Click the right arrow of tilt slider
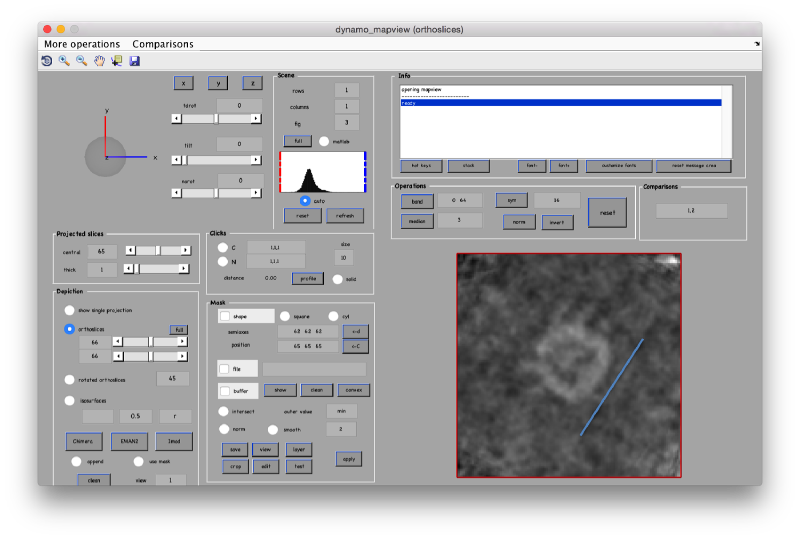 click(x=256, y=160)
